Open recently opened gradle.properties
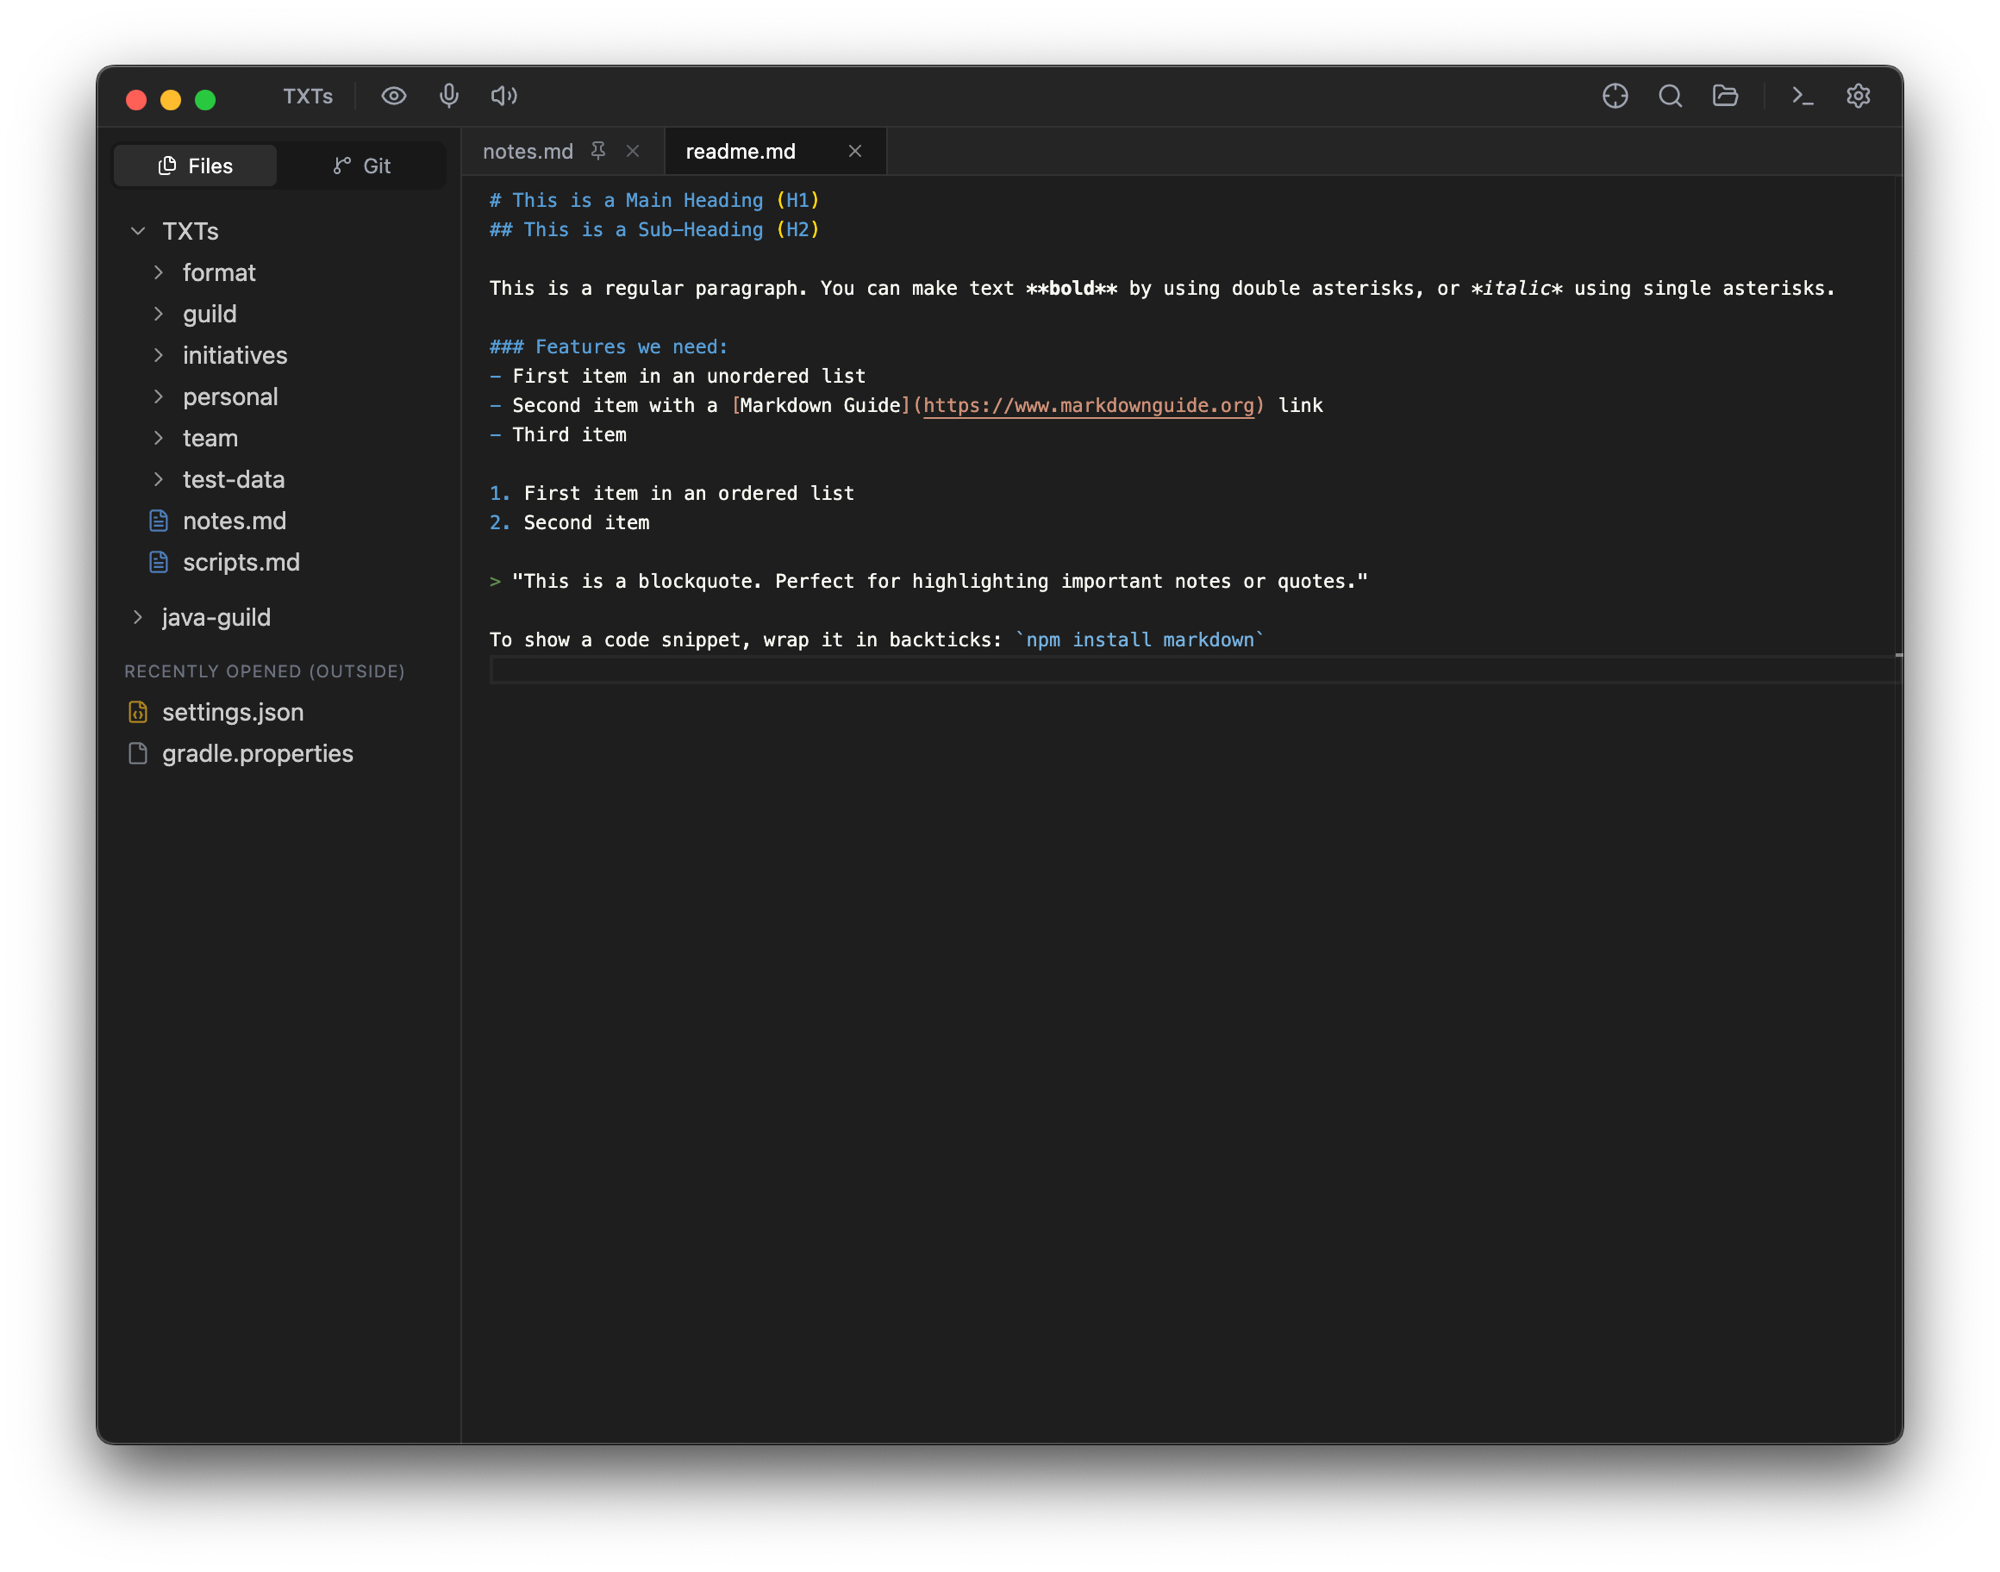The height and width of the screenshot is (1572, 2000). [258, 754]
